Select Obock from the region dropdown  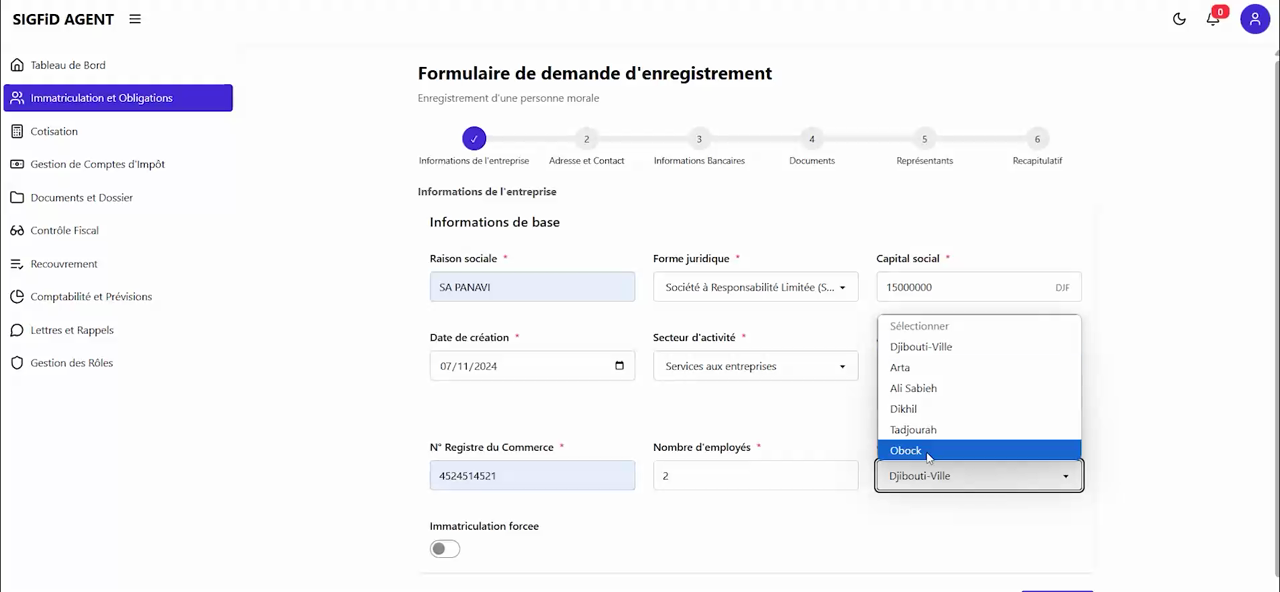coord(905,450)
